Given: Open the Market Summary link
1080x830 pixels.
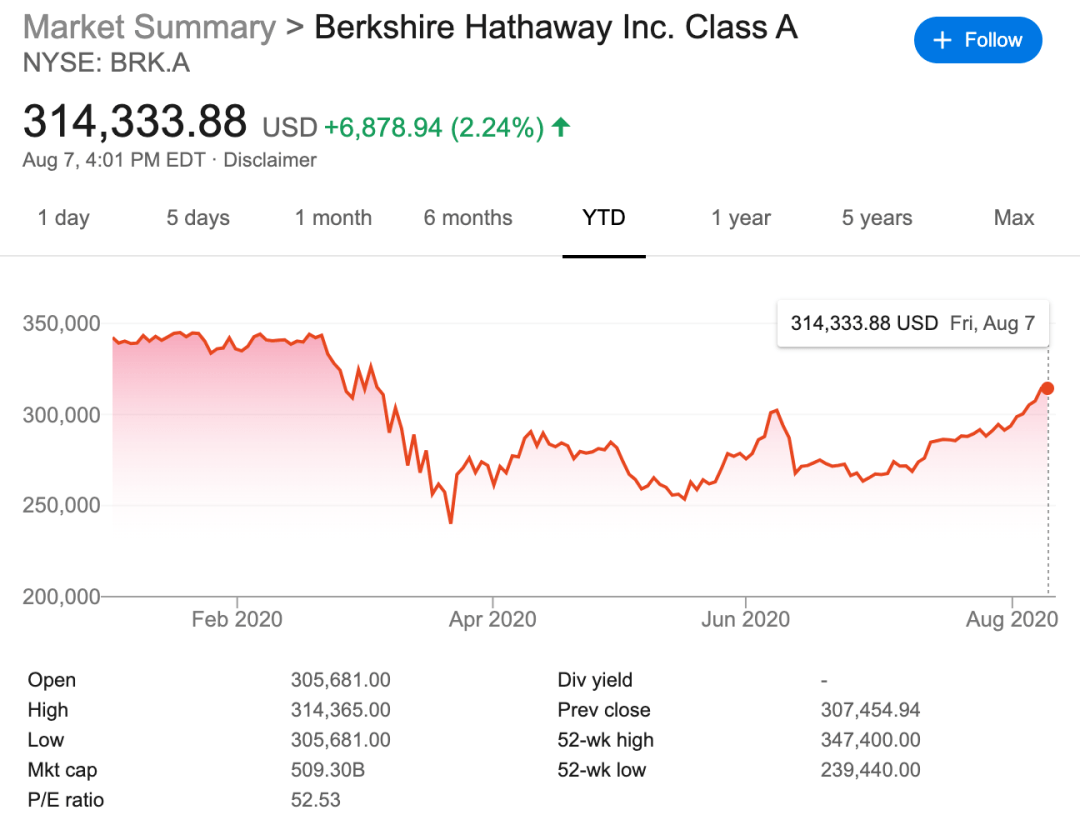Looking at the screenshot, I should pyautogui.click(x=149, y=28).
